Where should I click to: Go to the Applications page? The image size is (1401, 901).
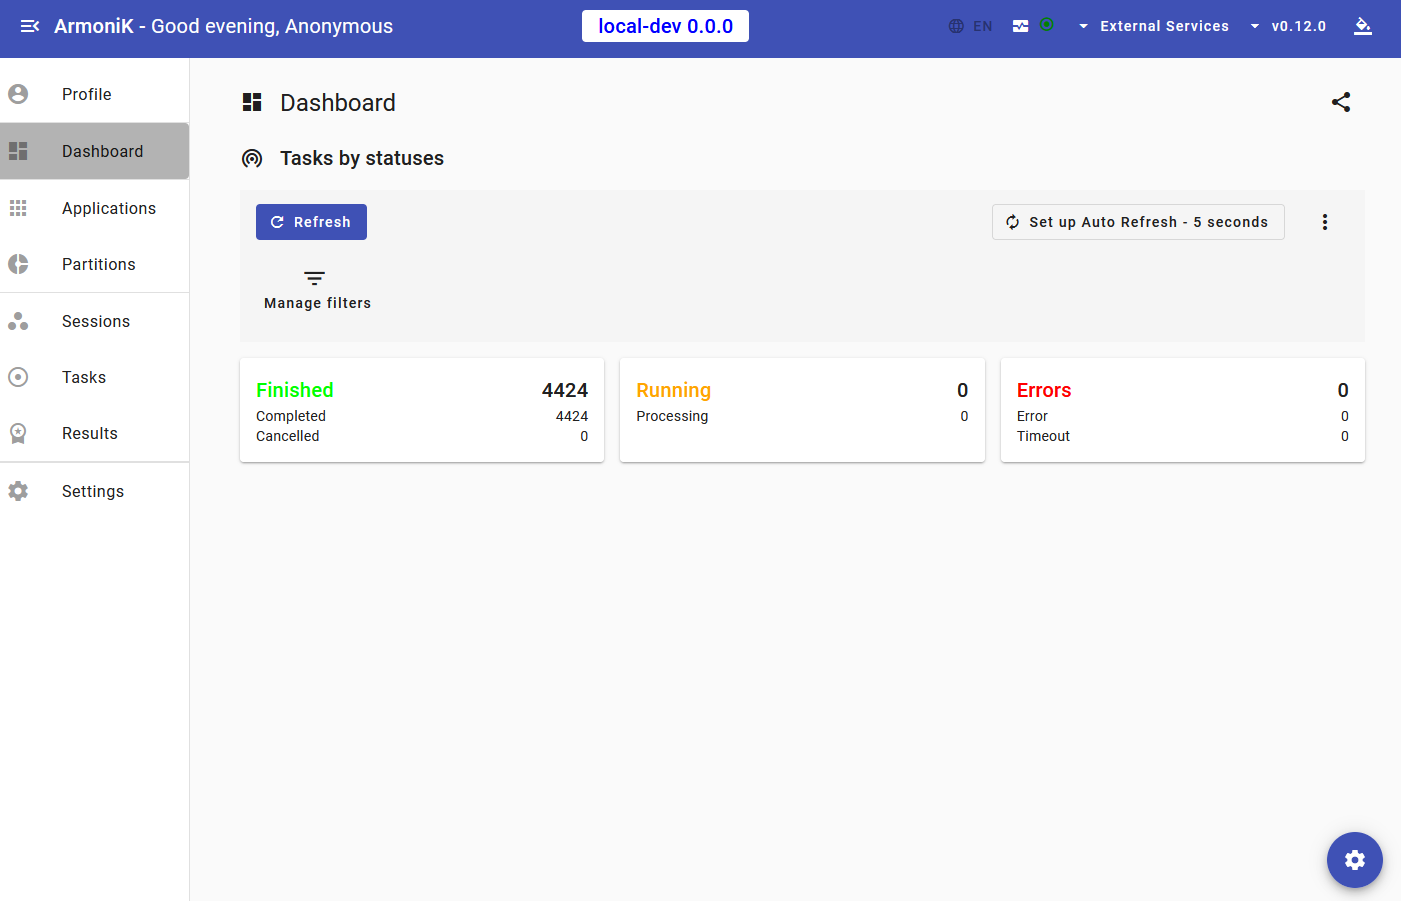pos(108,208)
